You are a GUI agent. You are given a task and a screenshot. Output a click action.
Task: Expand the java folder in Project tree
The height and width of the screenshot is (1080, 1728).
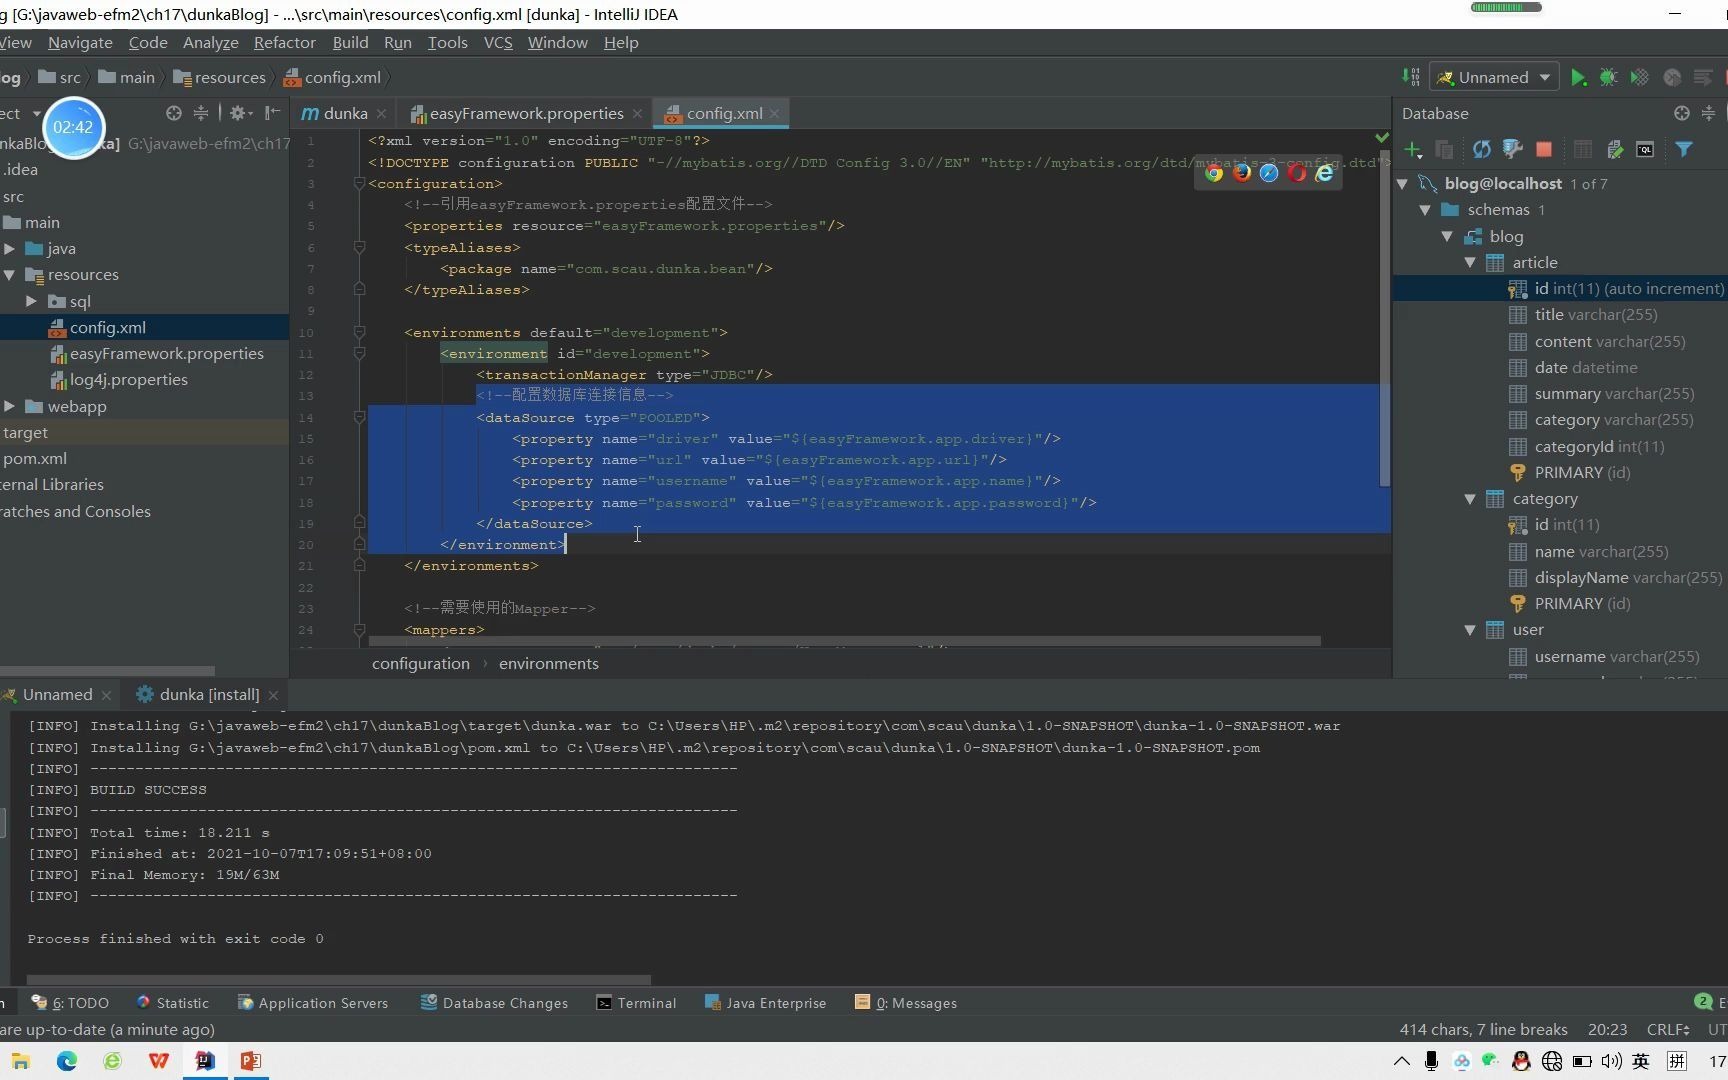pos(9,249)
